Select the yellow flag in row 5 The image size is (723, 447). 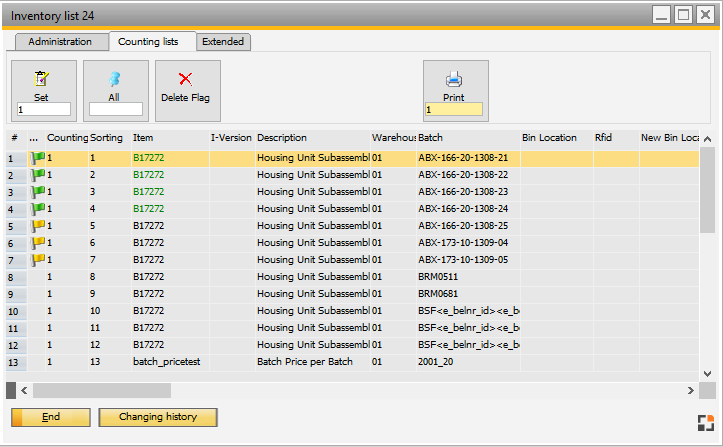coord(38,226)
